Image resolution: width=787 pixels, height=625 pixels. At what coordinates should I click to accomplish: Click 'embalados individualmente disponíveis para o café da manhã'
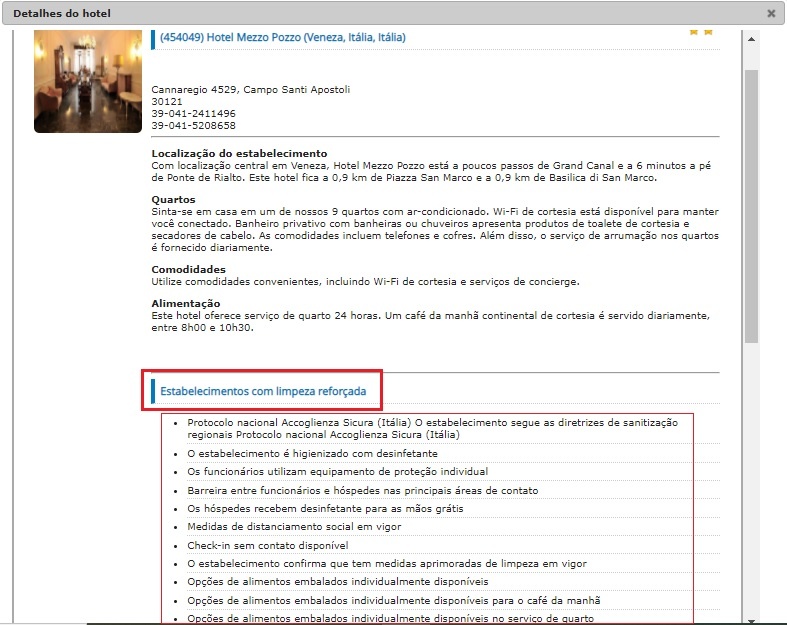tap(394, 600)
